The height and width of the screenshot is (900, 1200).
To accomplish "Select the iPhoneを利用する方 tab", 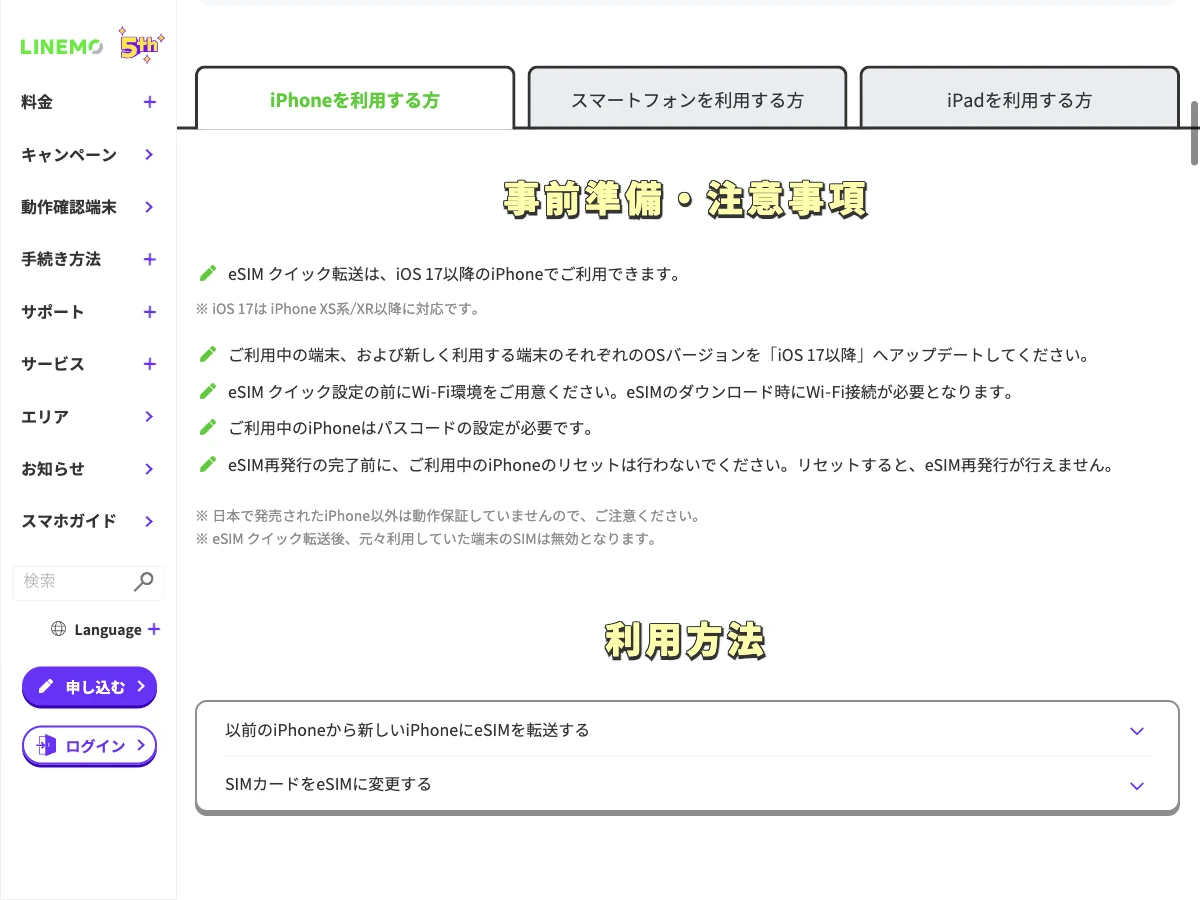I will pos(355,98).
